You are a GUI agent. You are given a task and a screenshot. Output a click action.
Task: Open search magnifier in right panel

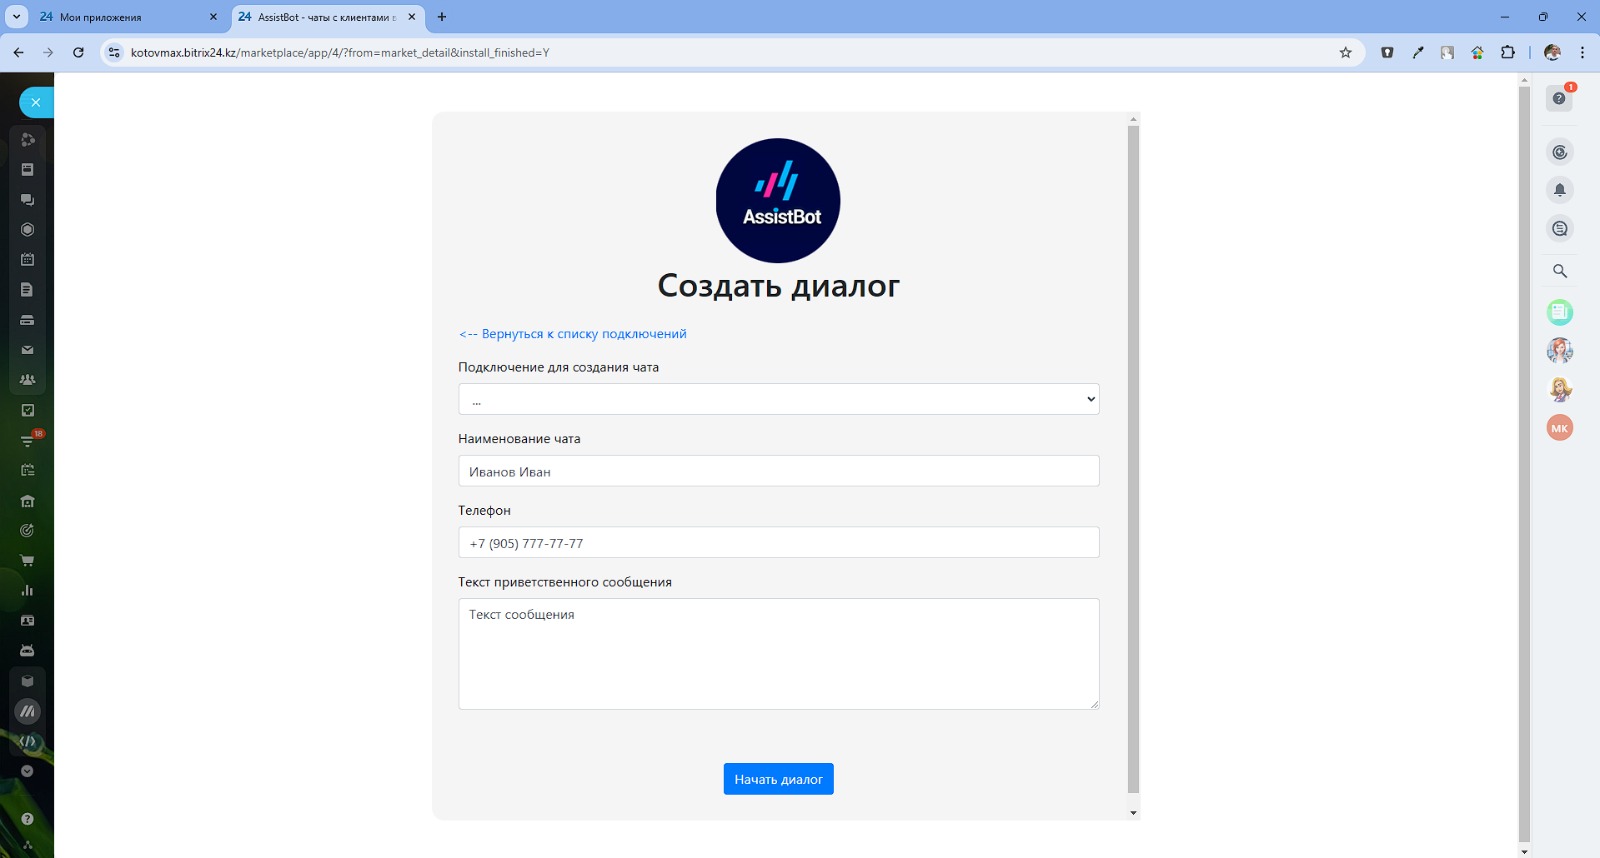1560,271
